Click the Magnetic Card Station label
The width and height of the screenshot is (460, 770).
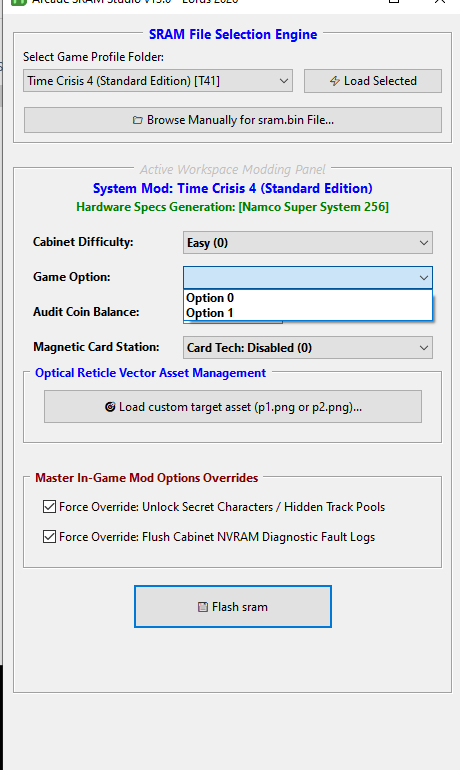(96, 347)
